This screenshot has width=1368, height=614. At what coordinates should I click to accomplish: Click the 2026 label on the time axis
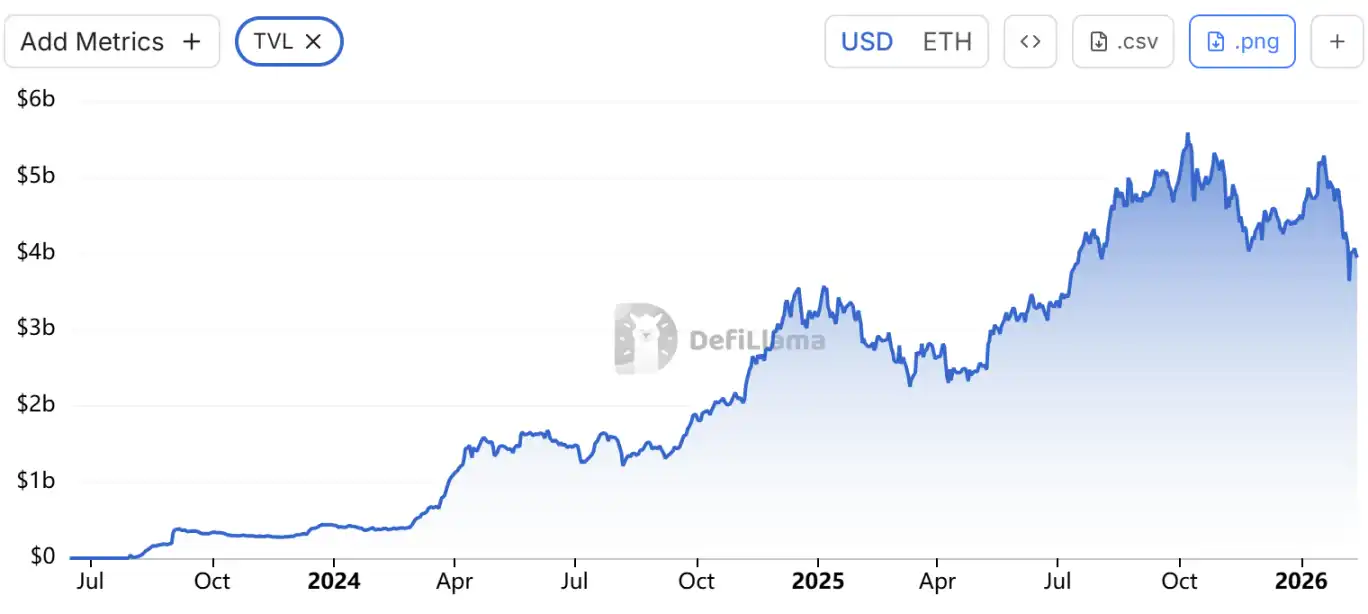coord(1303,580)
